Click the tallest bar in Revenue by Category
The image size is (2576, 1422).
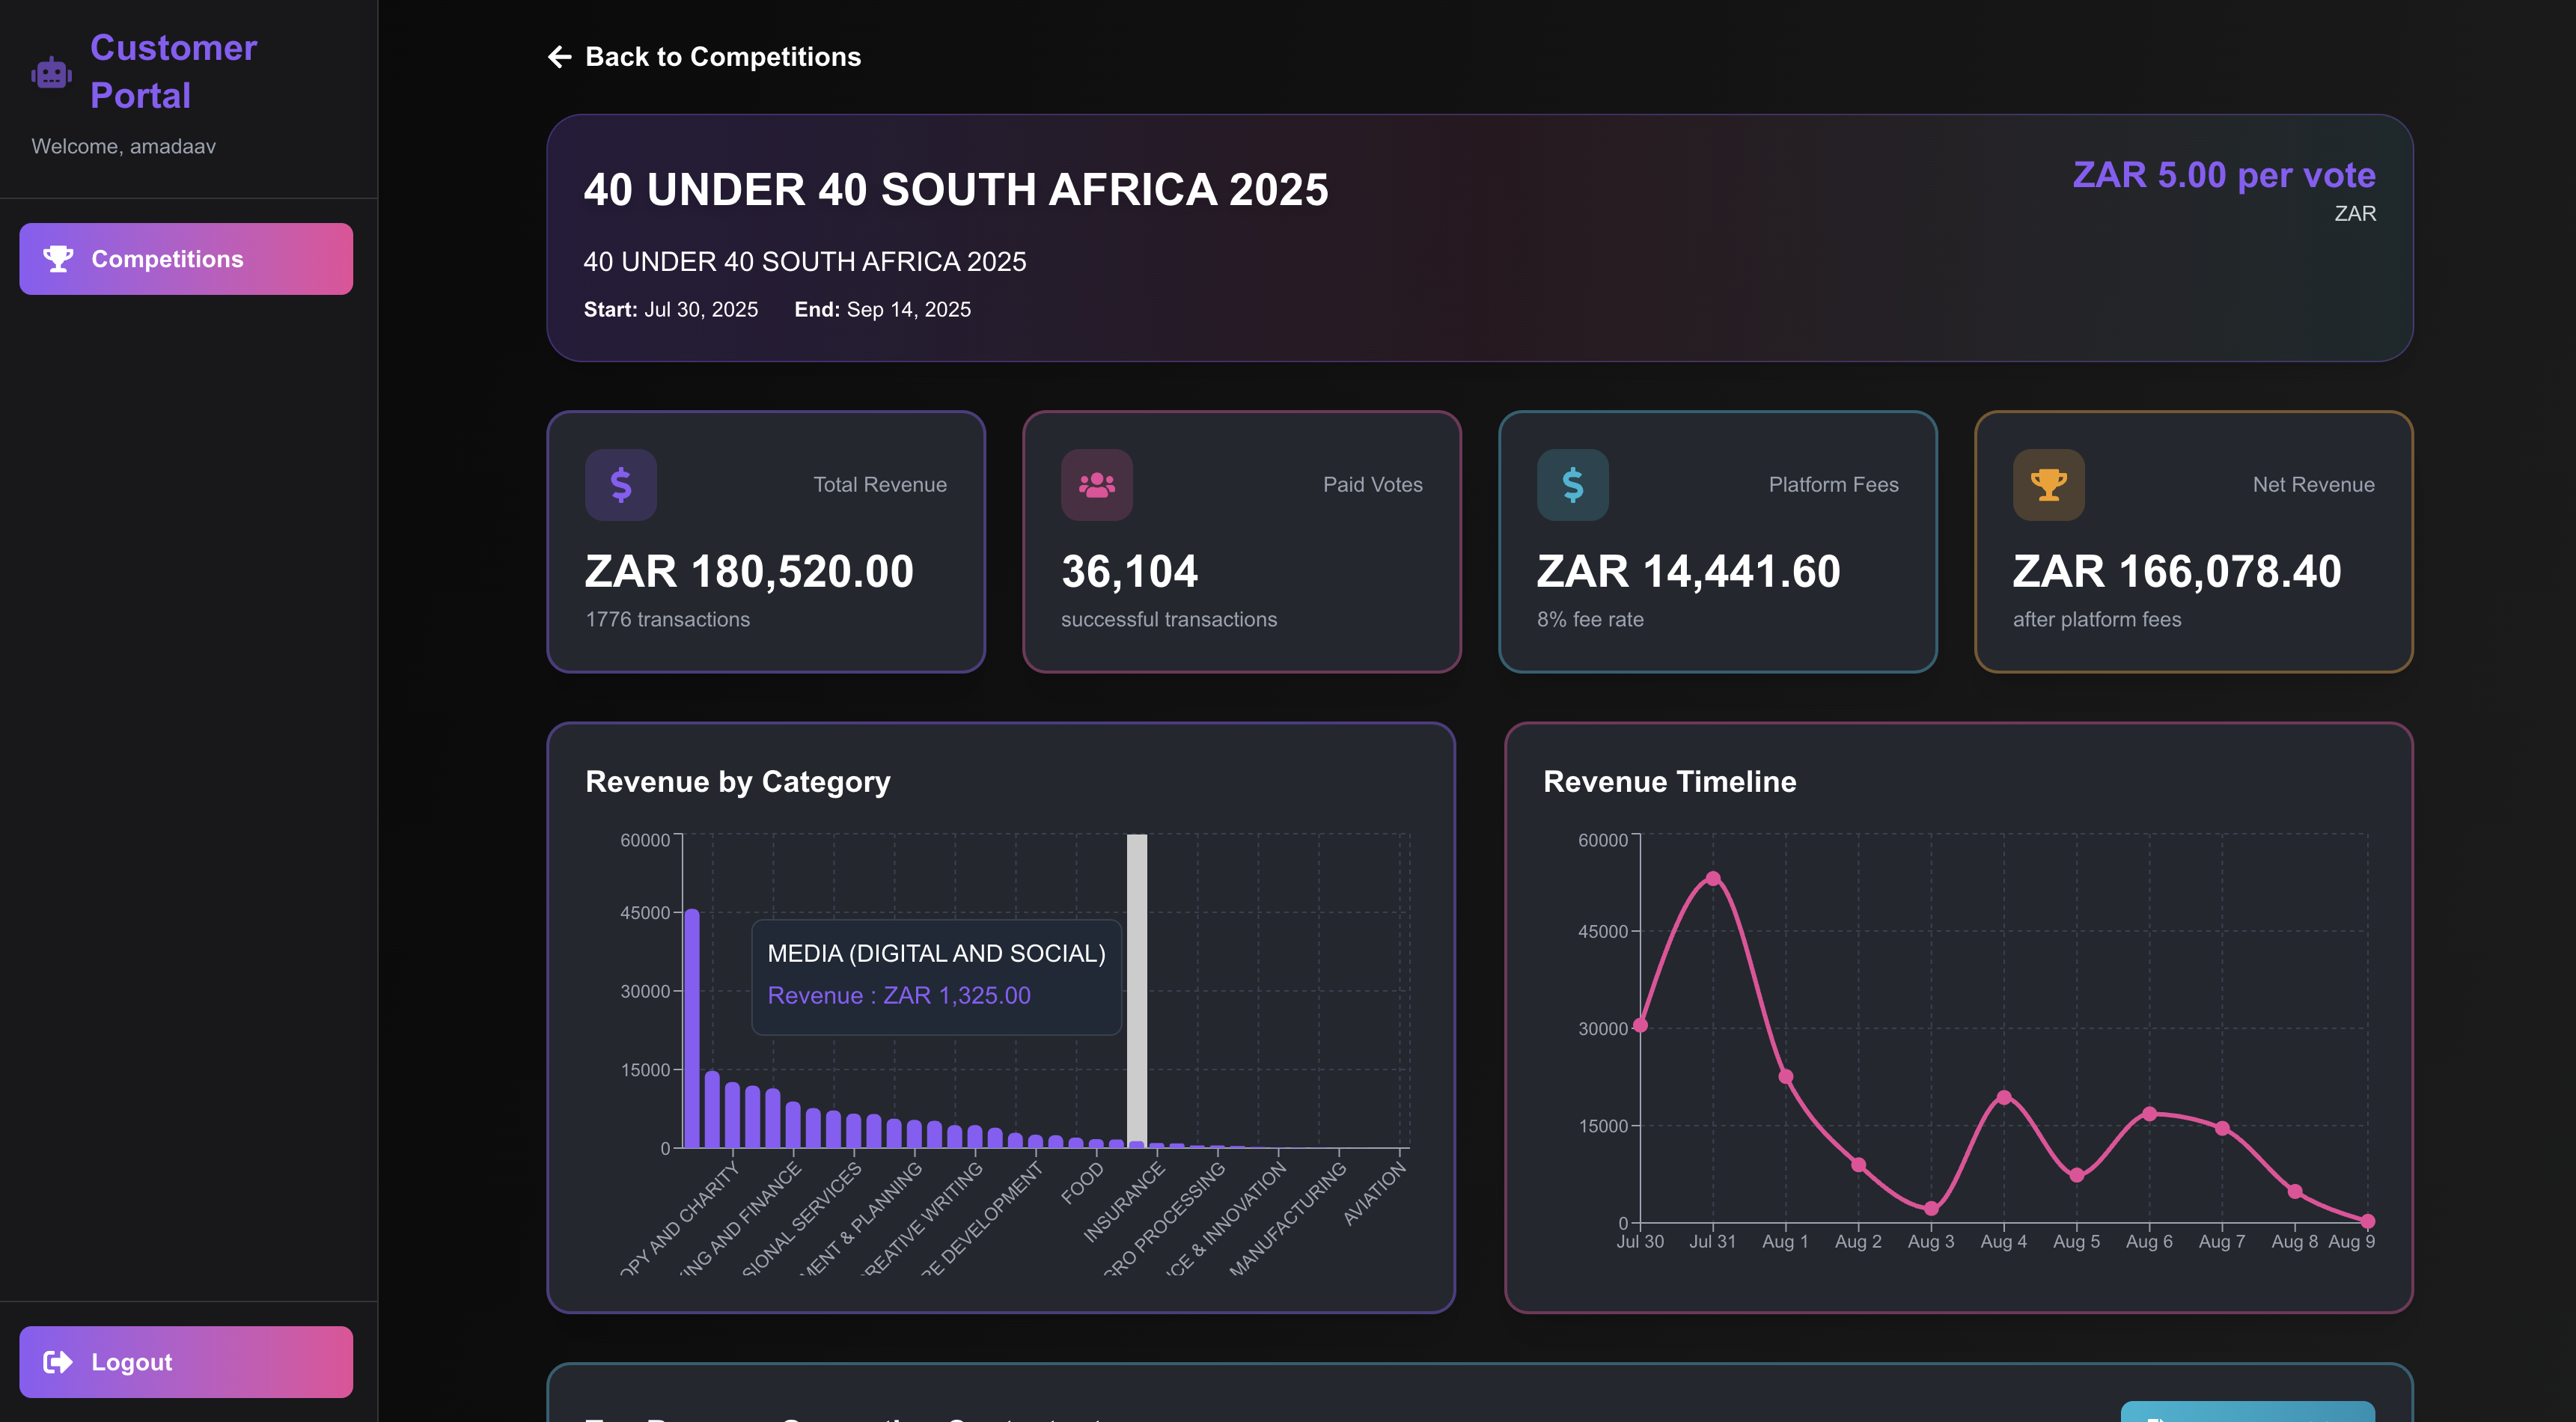(692, 1030)
